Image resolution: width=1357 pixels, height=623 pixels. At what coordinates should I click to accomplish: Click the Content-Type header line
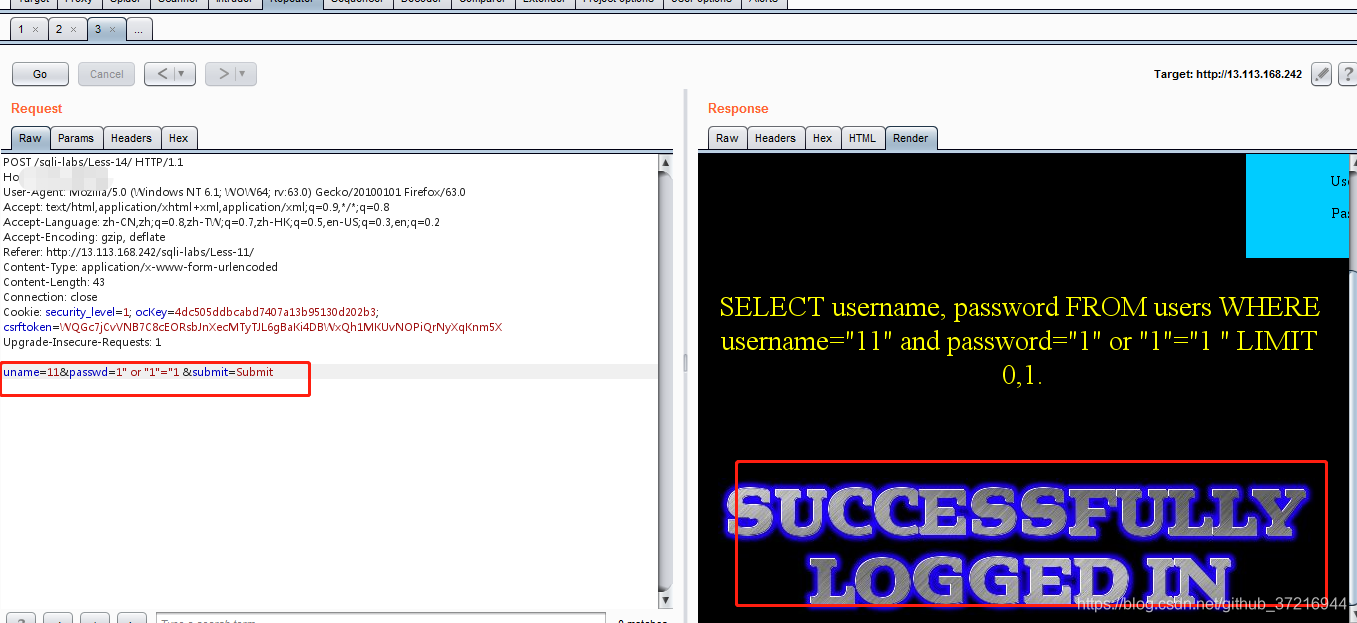tap(140, 267)
